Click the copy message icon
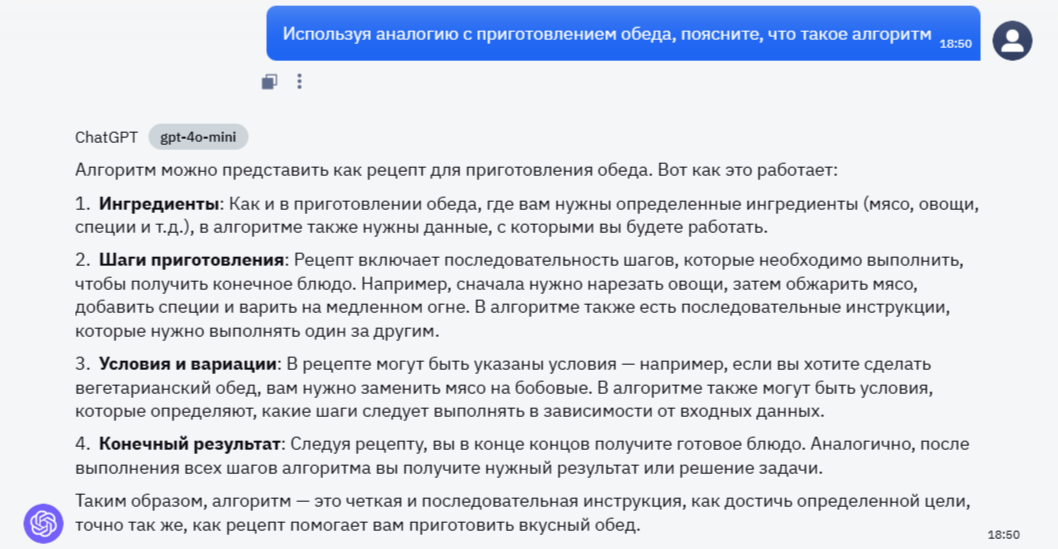 [x=269, y=82]
